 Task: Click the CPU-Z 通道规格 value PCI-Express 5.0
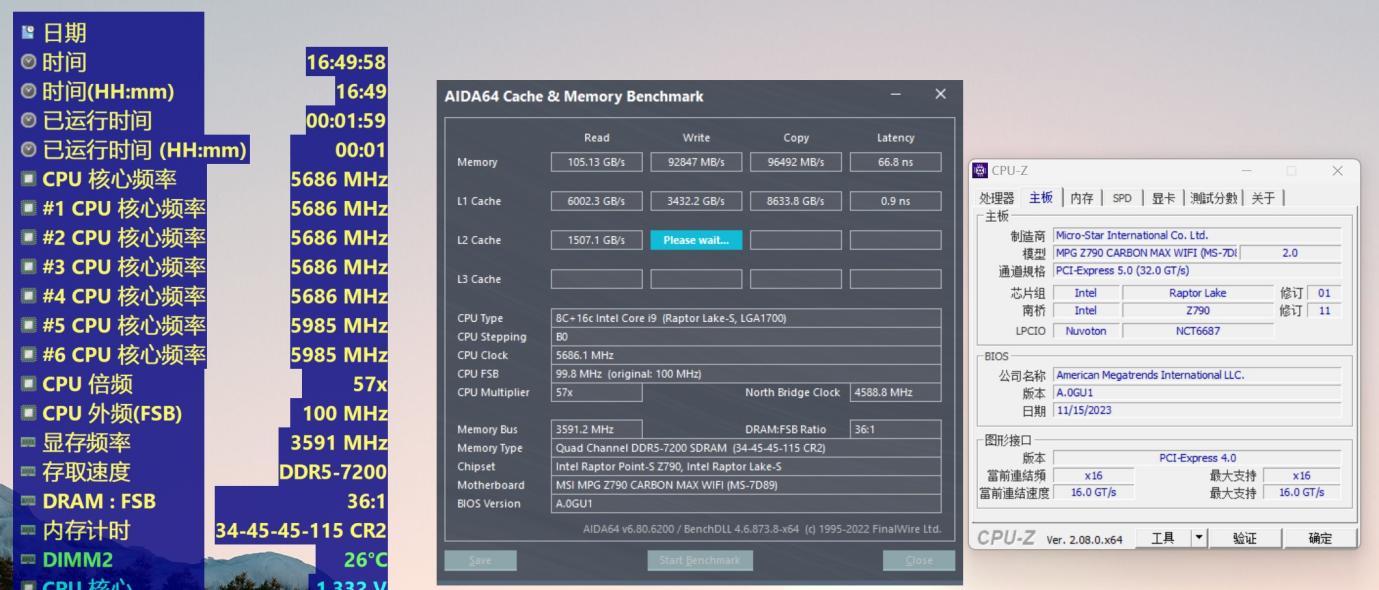[x=1198, y=271]
